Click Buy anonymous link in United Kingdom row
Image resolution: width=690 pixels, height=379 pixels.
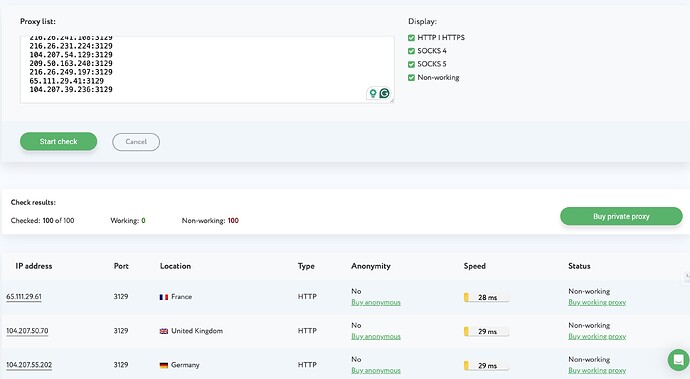point(376,336)
